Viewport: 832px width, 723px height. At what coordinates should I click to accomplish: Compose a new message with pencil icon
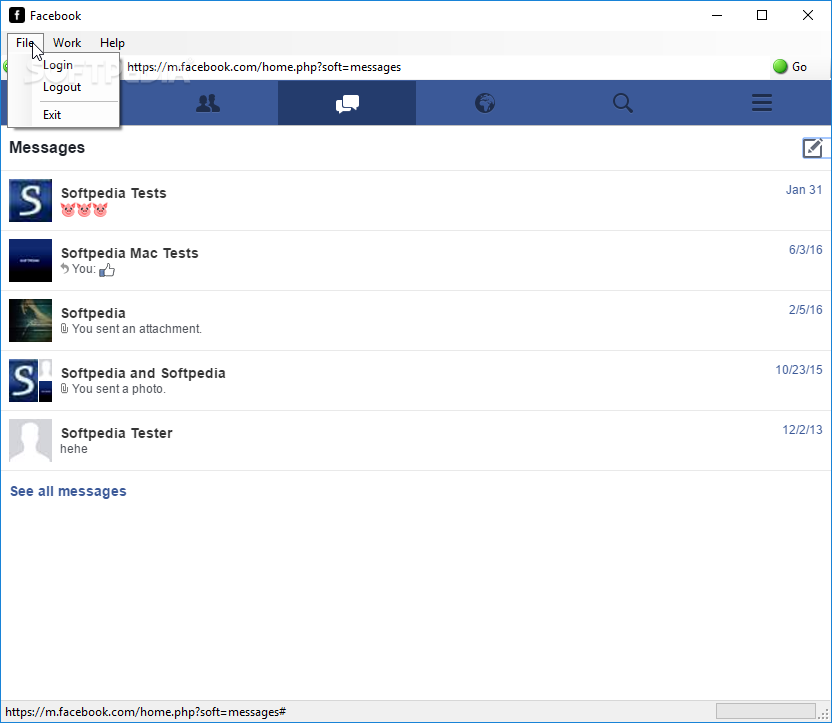tap(813, 147)
